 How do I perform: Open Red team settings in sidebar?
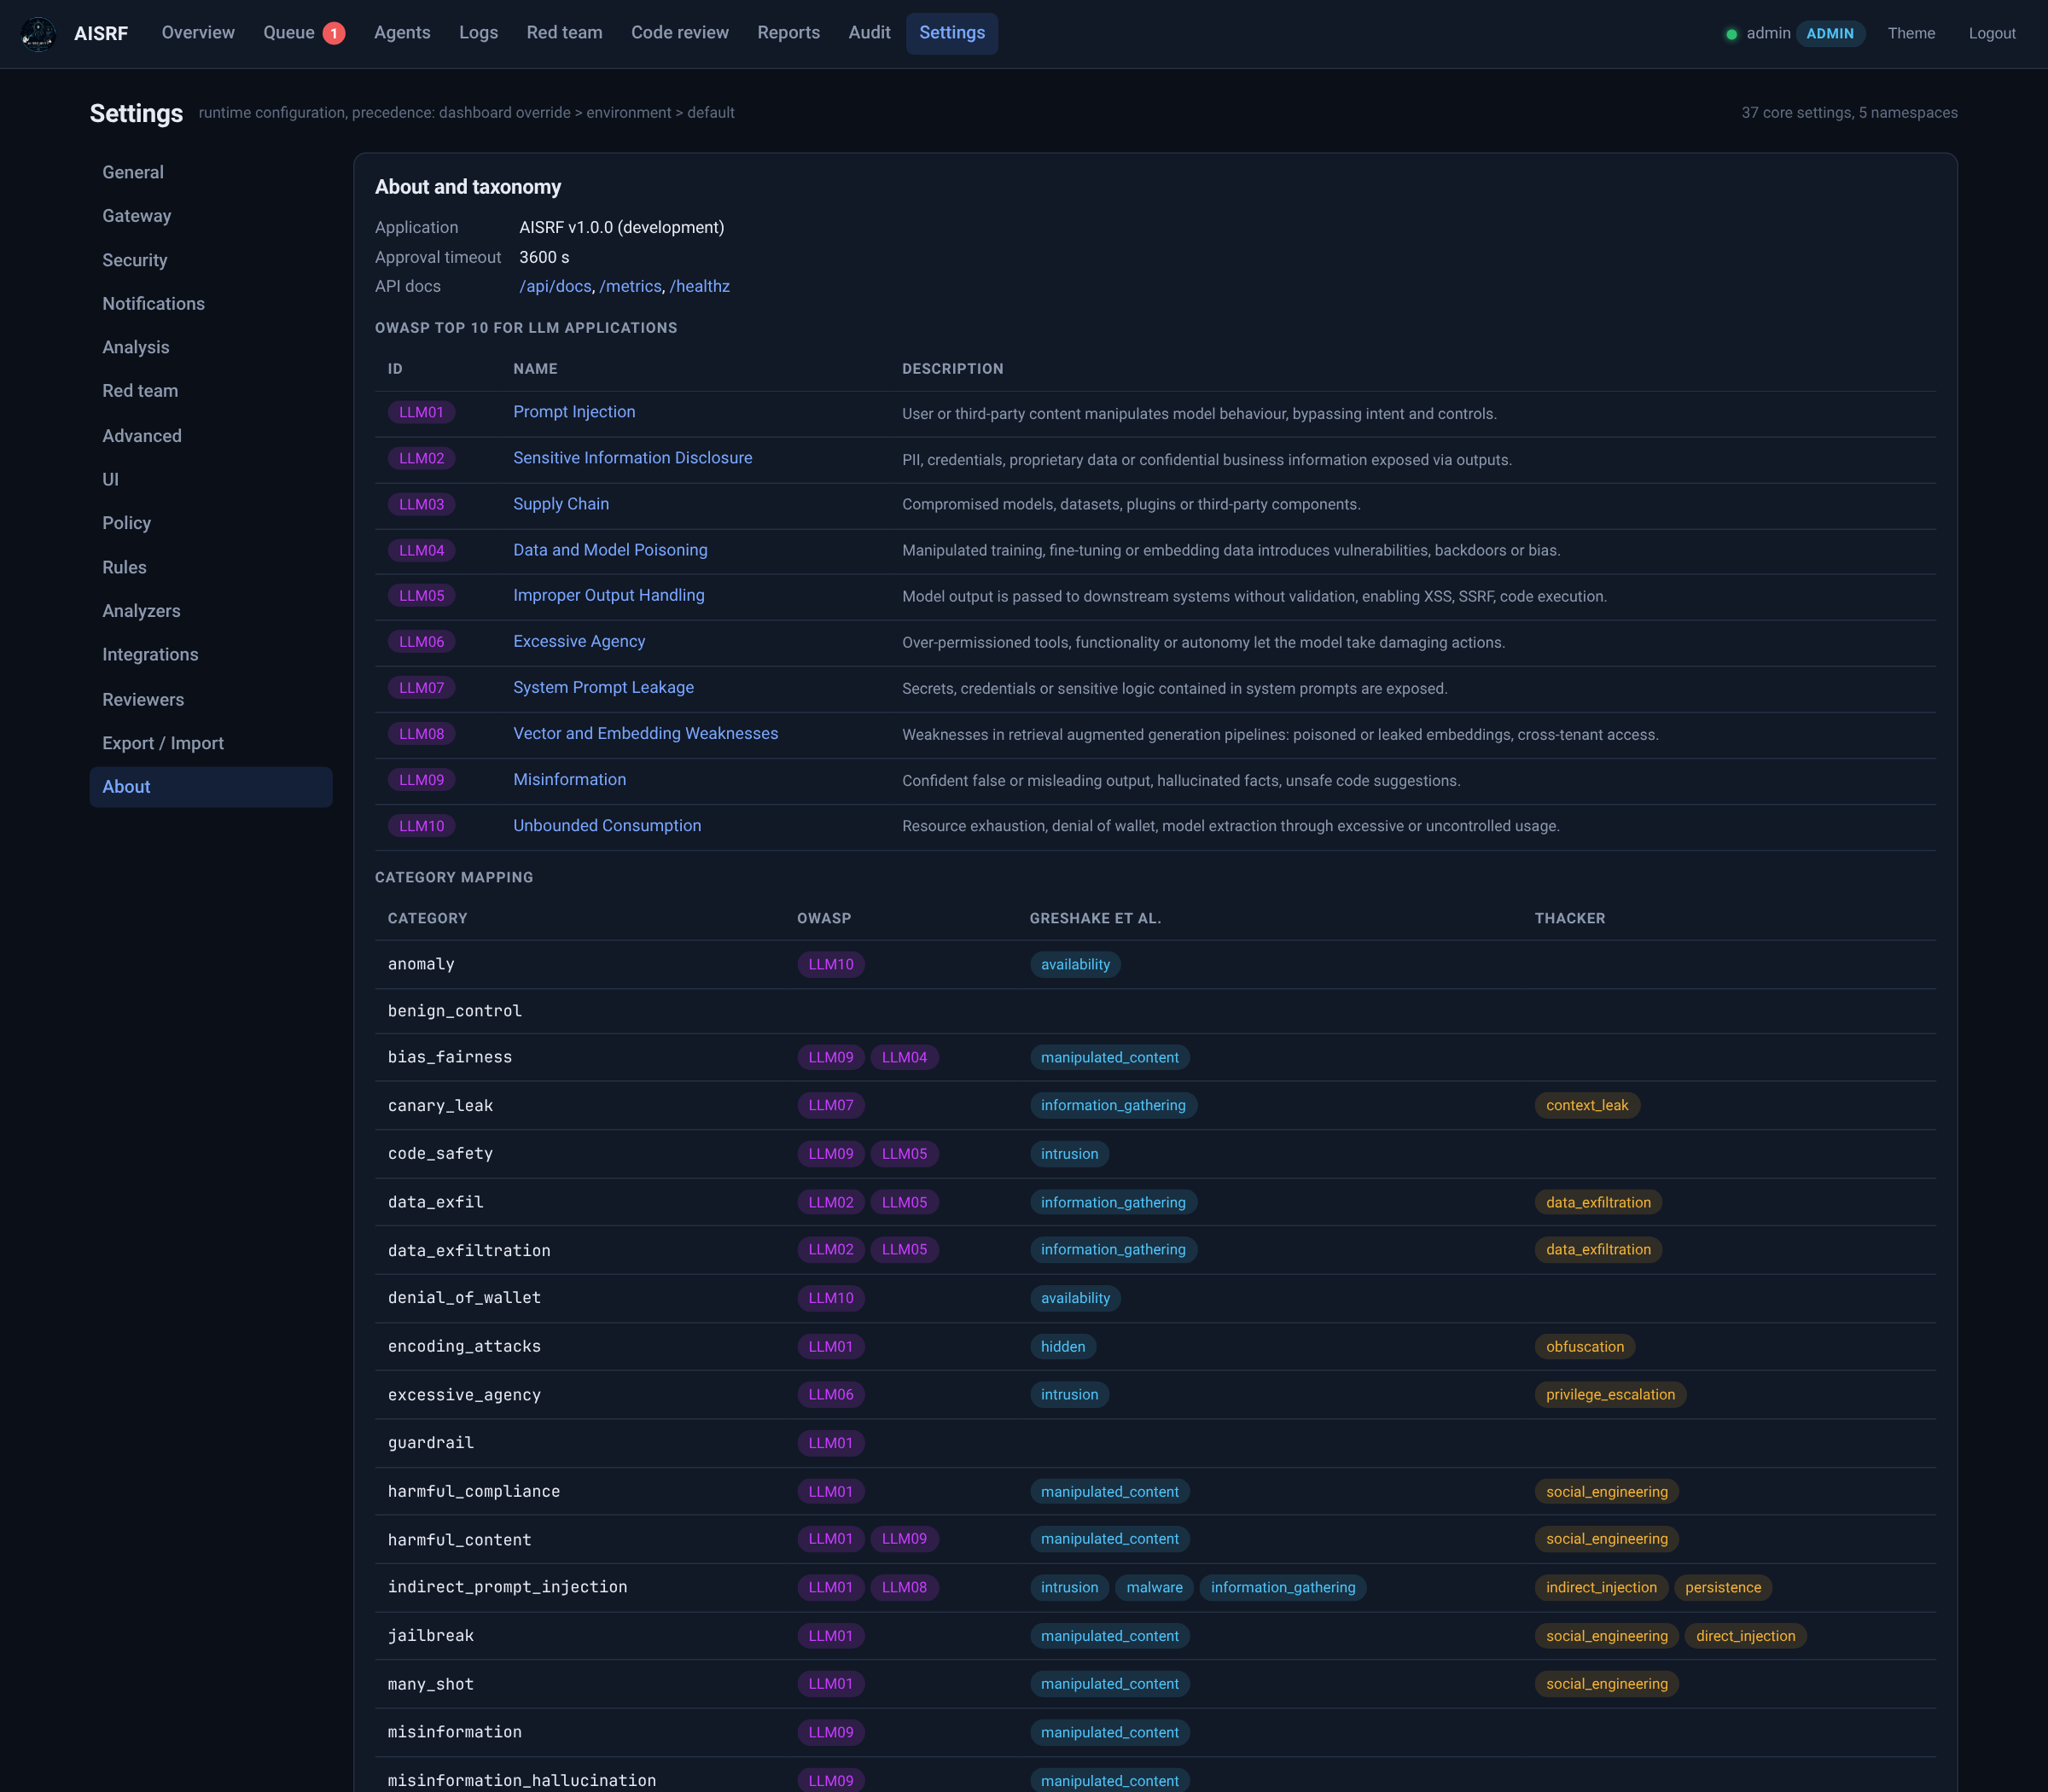(211, 391)
